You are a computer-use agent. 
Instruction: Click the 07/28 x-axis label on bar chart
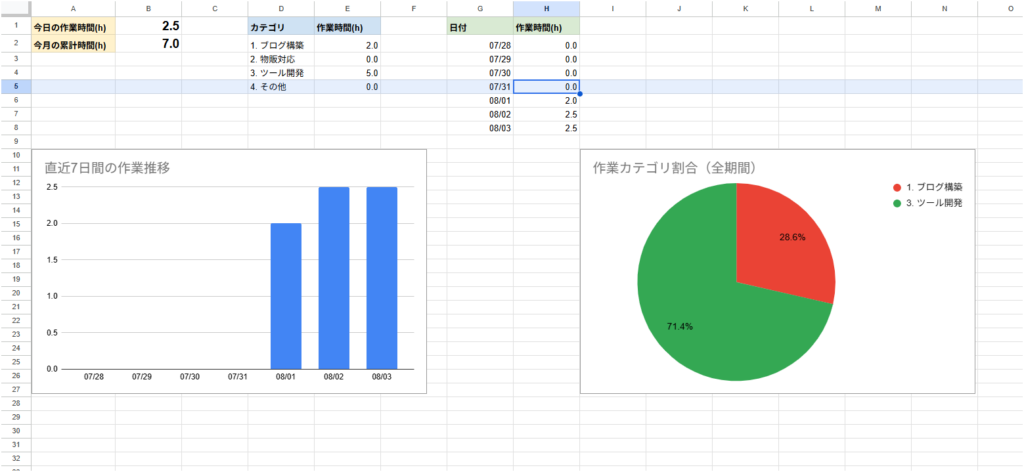click(94, 377)
